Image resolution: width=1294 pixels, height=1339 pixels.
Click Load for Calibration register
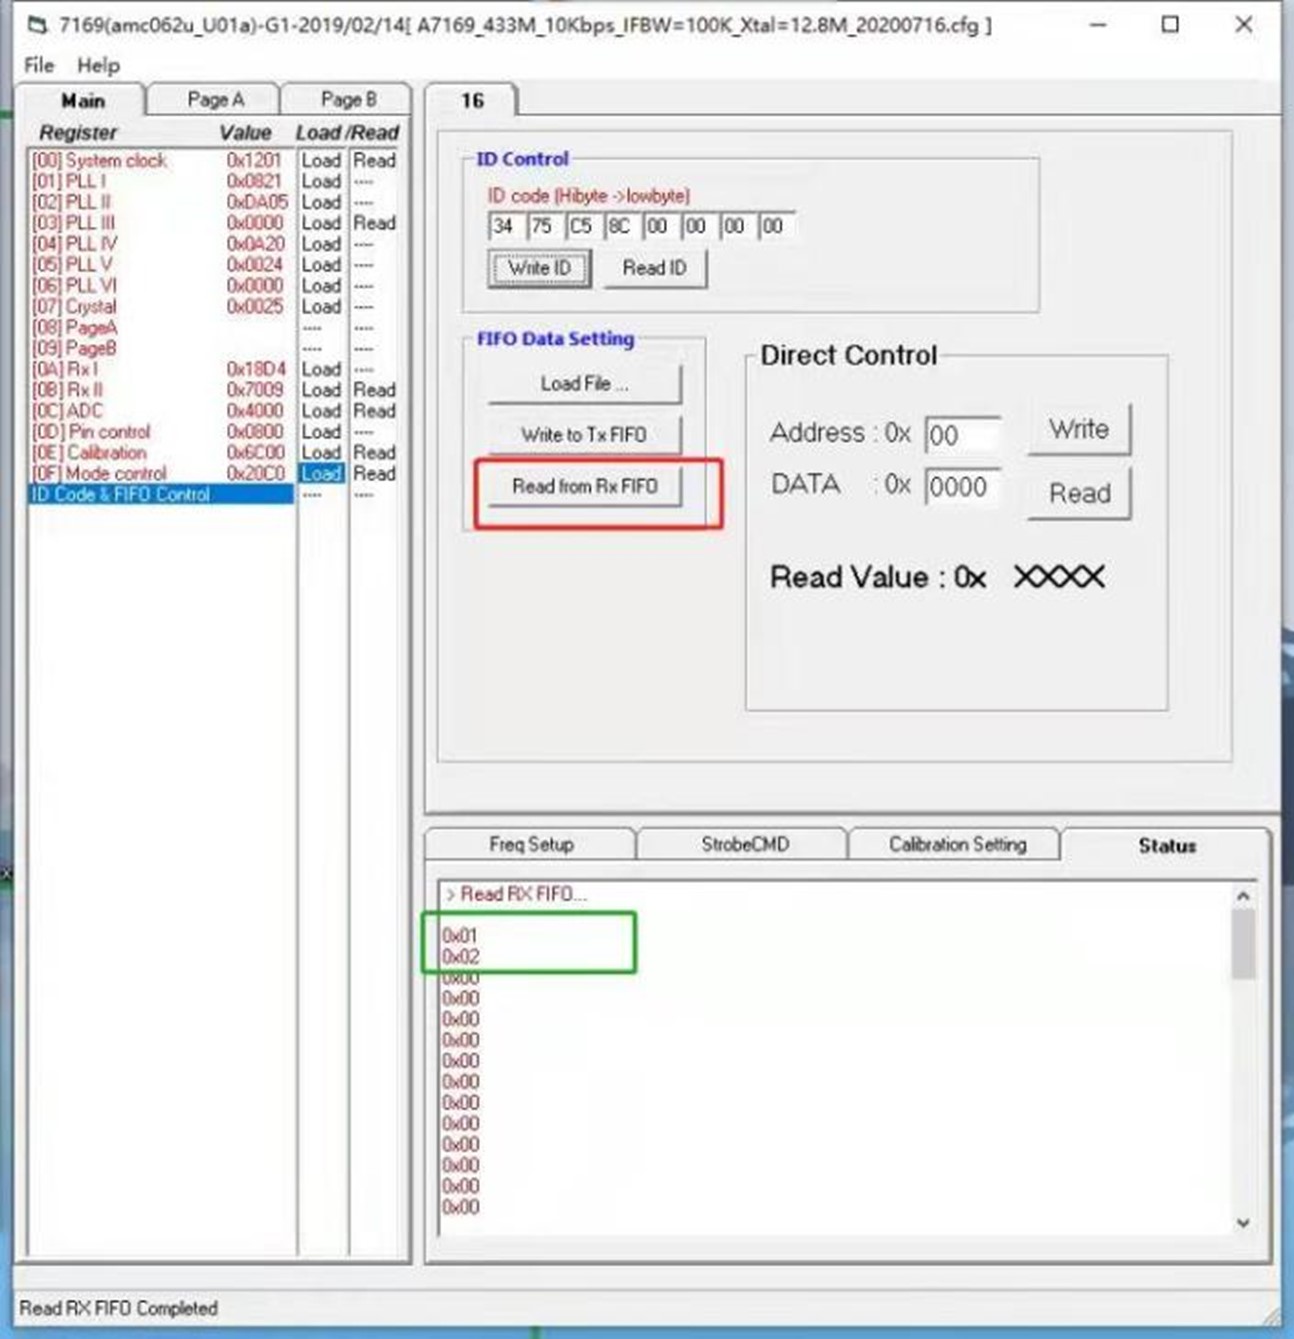tap(322, 453)
